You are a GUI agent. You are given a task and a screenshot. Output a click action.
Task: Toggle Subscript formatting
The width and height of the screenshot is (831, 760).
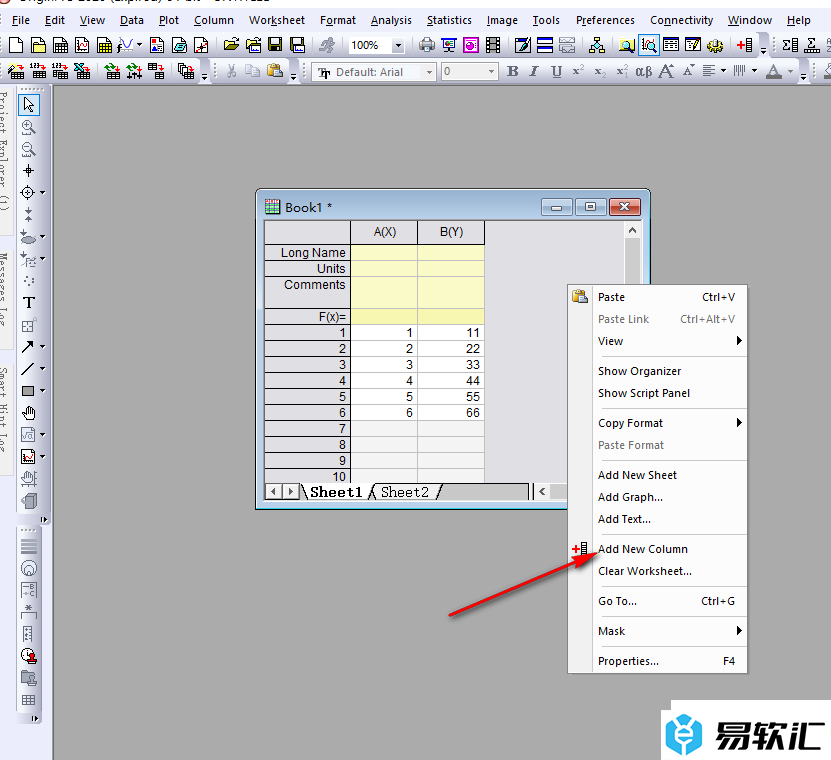pyautogui.click(x=600, y=71)
